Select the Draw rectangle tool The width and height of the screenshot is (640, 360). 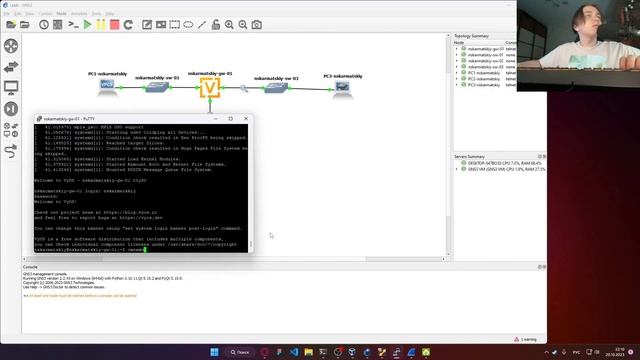click(x=175, y=25)
